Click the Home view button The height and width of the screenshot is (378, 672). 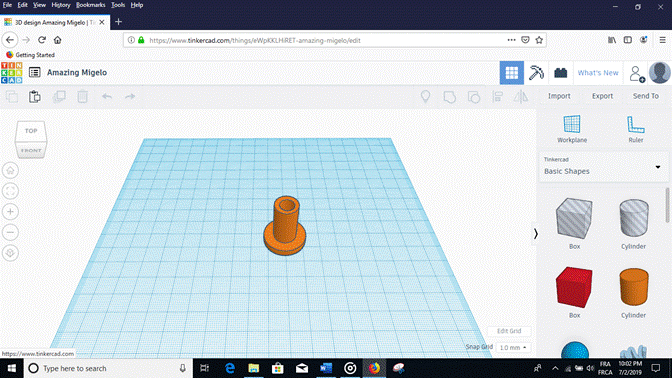tap(10, 171)
